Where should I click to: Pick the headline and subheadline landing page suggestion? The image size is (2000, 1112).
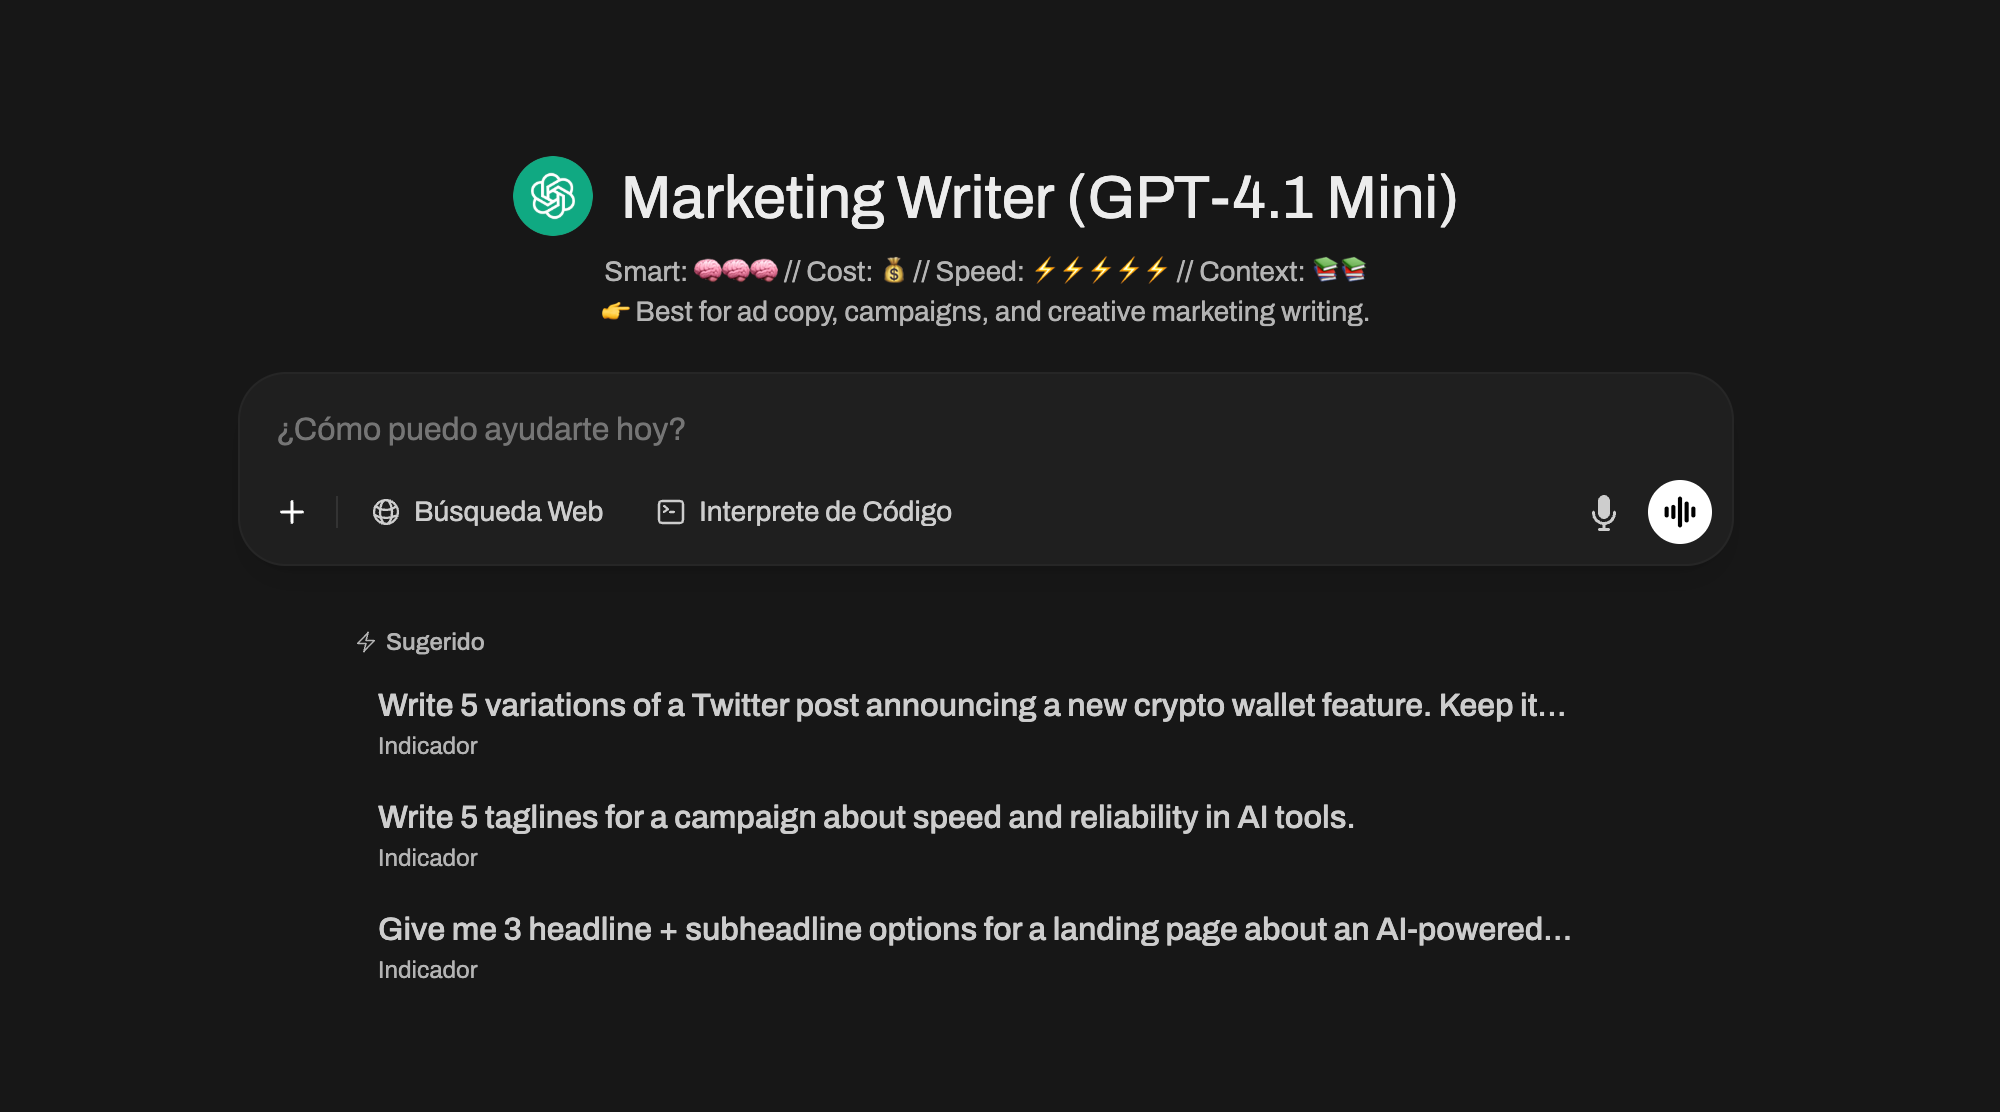974,930
